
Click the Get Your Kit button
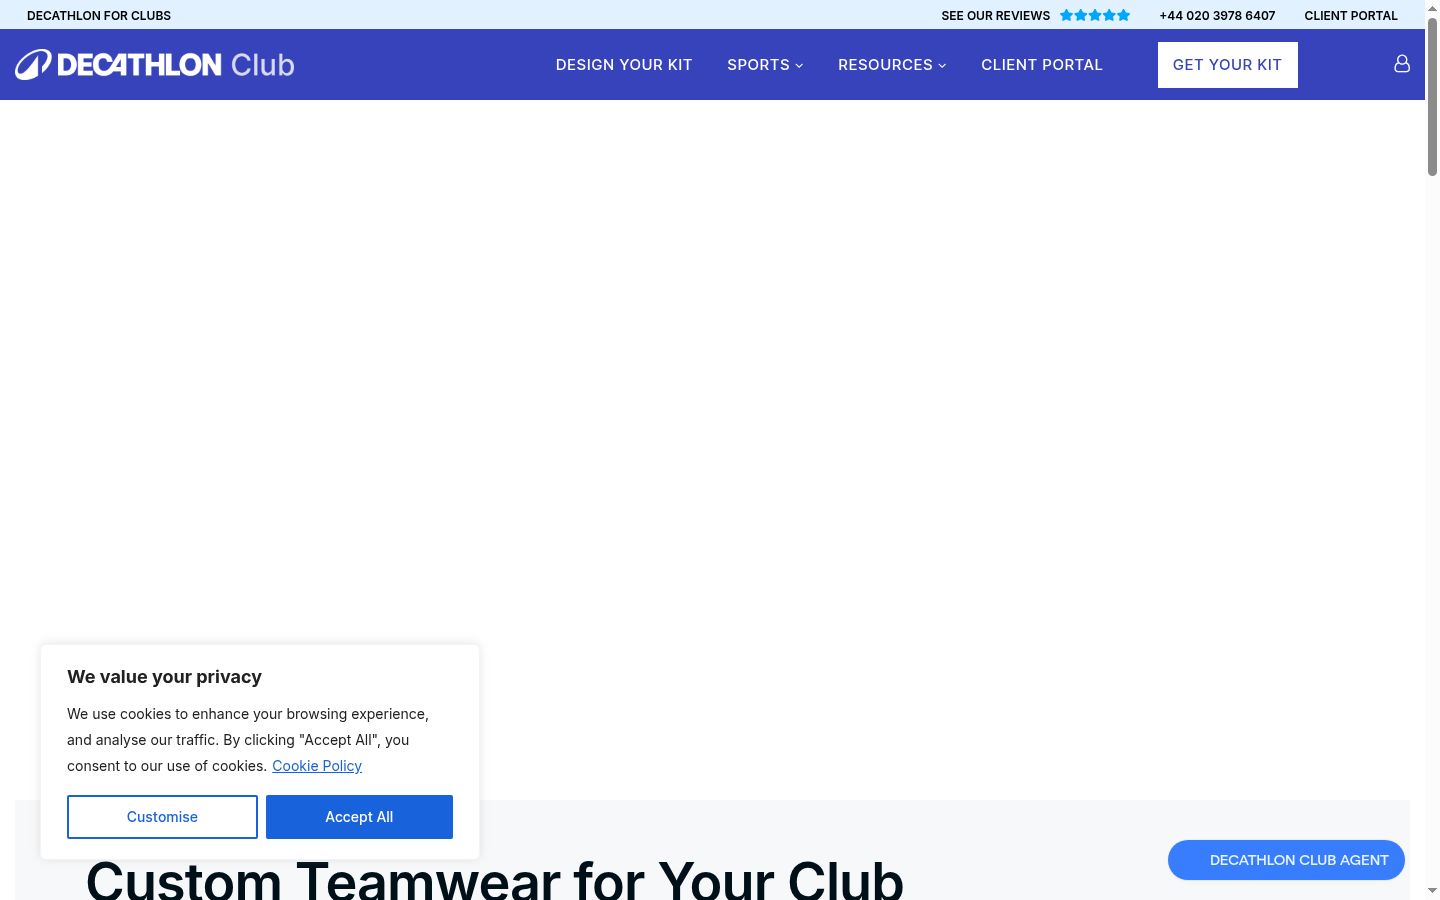pos(1228,65)
